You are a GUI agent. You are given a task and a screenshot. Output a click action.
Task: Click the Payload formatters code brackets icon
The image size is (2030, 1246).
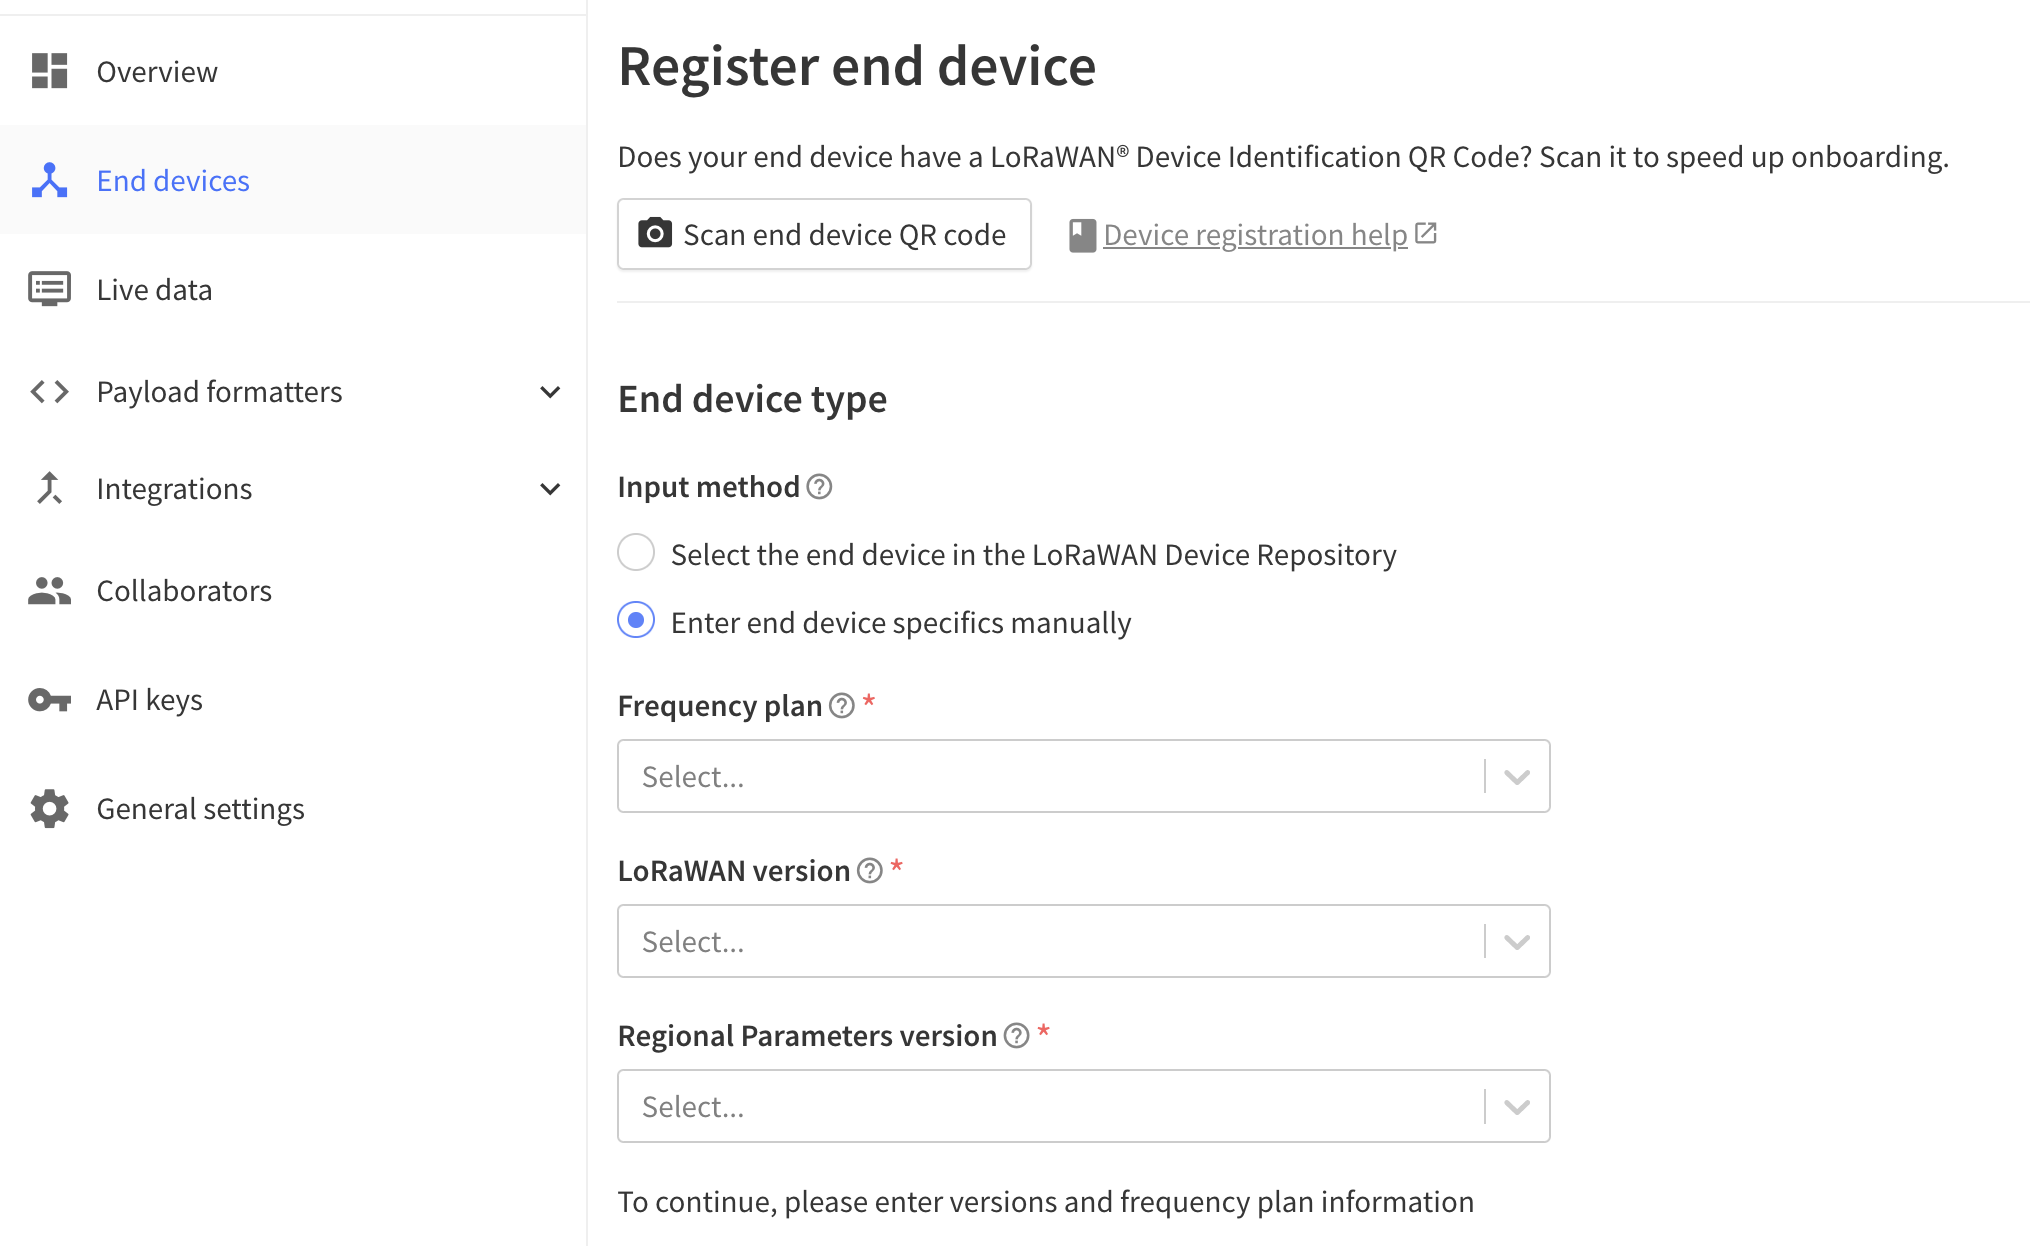click(49, 391)
